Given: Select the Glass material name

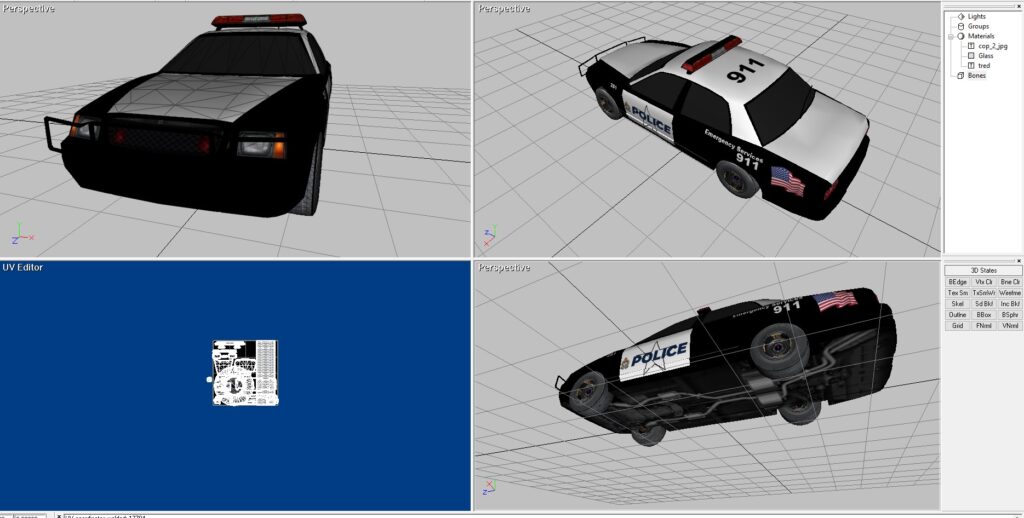Looking at the screenshot, I should tap(985, 56).
